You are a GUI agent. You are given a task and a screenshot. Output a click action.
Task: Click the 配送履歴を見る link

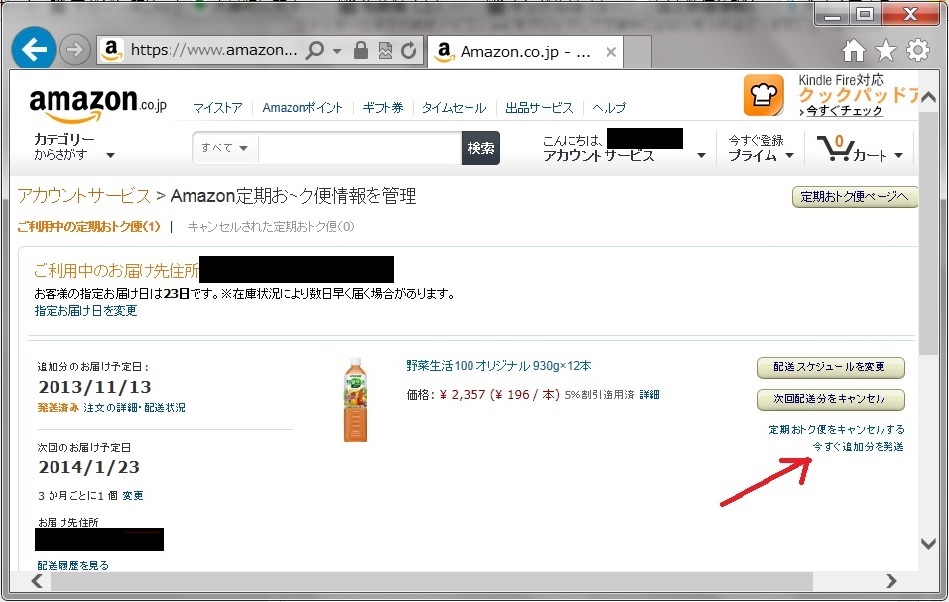tap(73, 565)
